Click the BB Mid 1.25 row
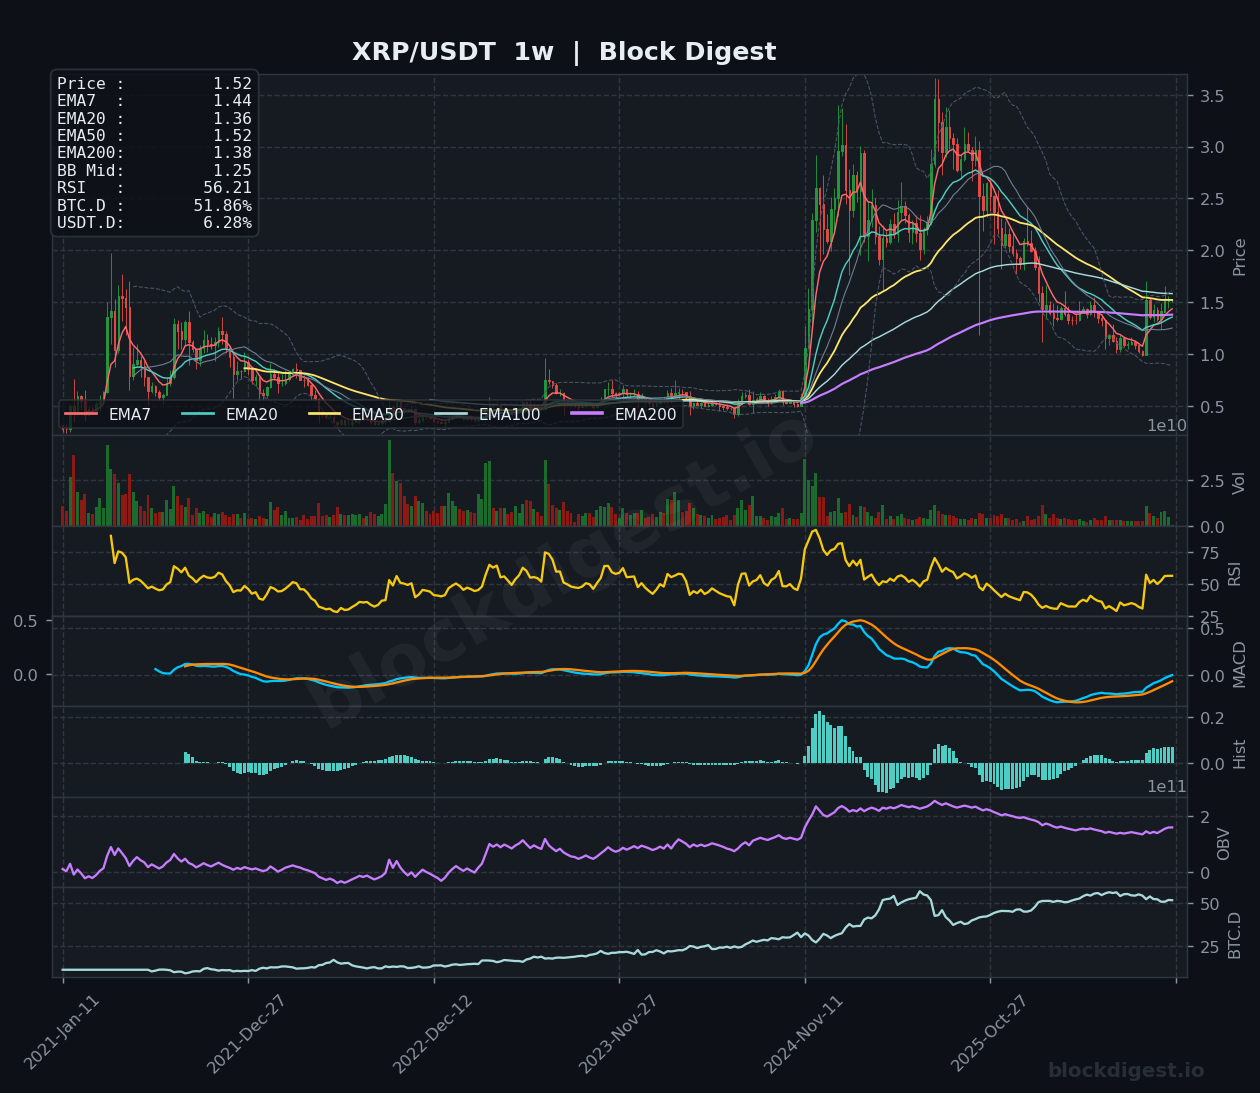The image size is (1260, 1093). click(154, 171)
